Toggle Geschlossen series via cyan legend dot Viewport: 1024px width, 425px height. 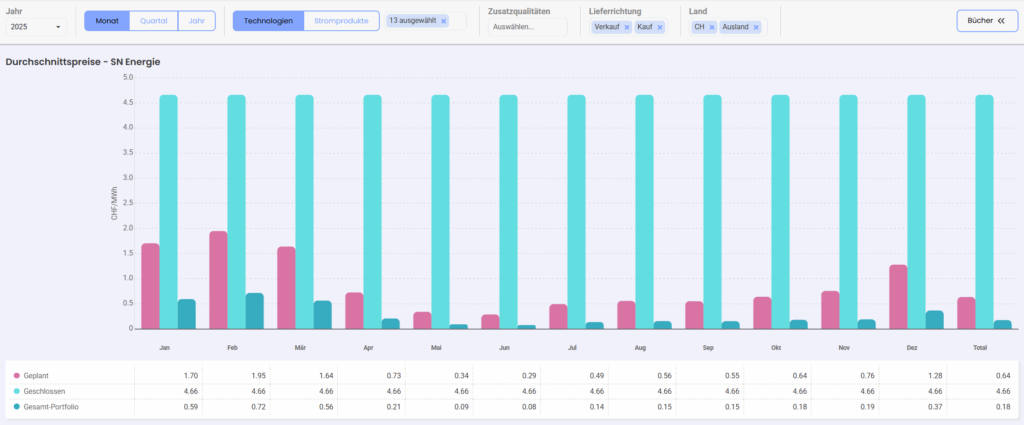pyautogui.click(x=16, y=391)
